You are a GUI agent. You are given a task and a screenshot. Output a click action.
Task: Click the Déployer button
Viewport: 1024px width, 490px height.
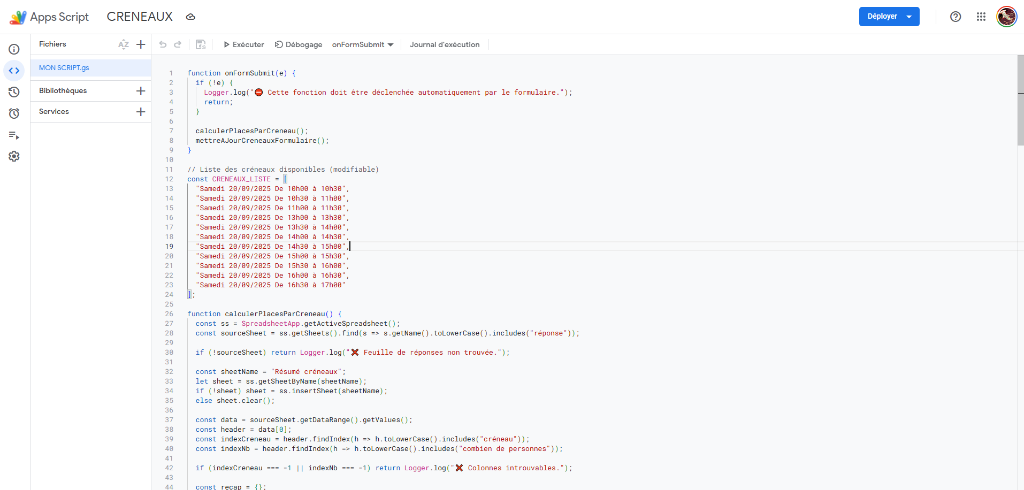click(x=889, y=17)
